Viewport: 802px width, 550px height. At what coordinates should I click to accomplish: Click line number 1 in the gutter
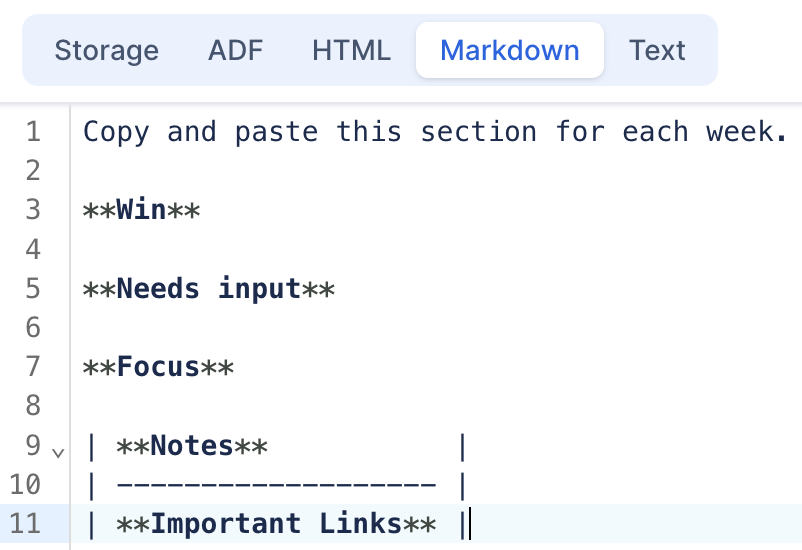tap(33, 131)
